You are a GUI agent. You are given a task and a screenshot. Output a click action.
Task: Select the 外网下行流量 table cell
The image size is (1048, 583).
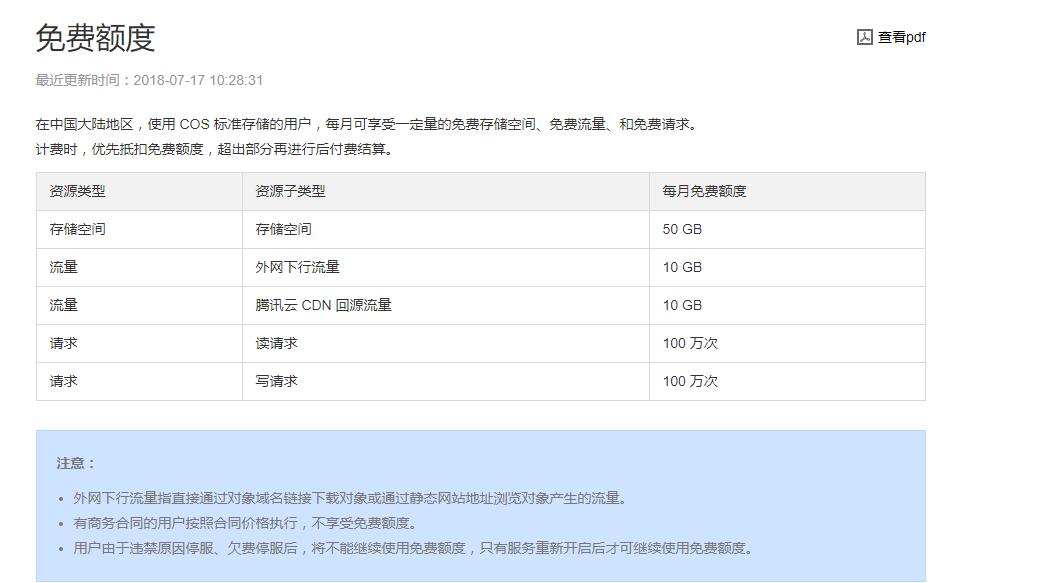[x=297, y=267]
